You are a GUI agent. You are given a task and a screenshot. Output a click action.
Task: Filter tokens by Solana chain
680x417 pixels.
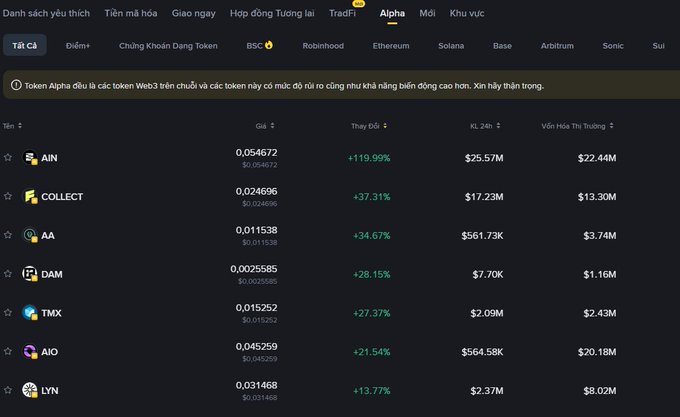[x=451, y=46]
